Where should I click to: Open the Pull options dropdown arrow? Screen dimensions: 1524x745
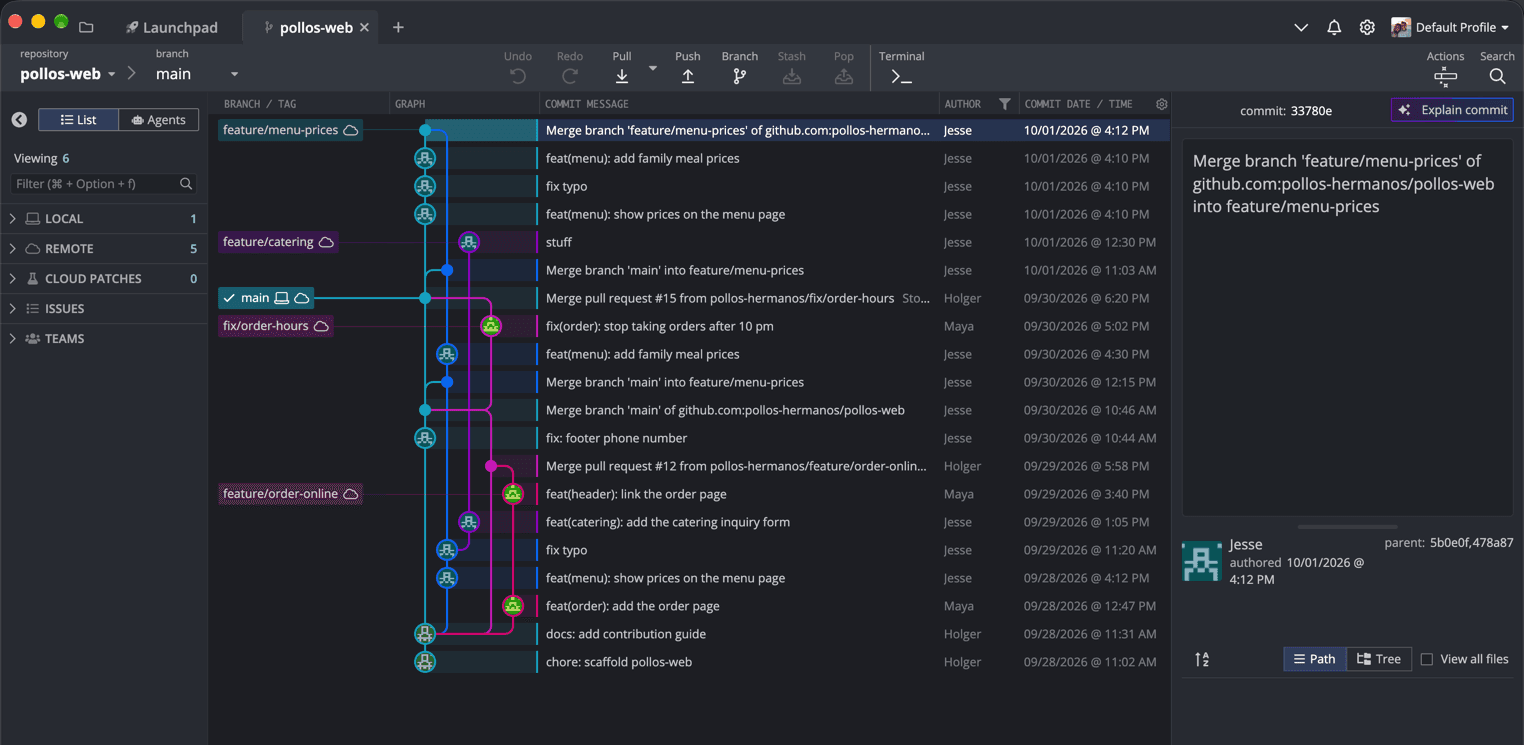(x=653, y=68)
